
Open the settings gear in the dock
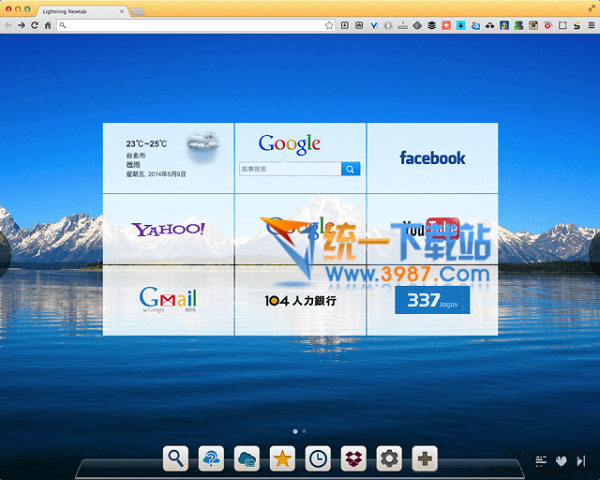click(x=389, y=459)
